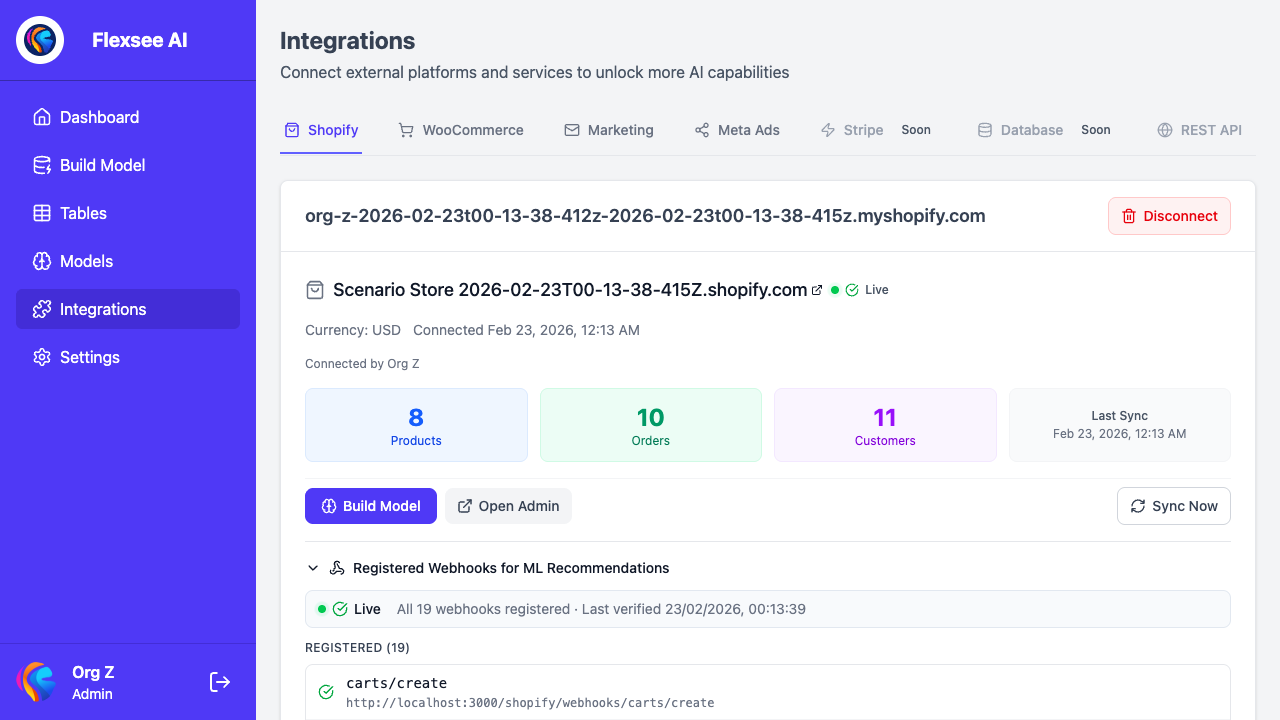Click the Tables icon in the sidebar
The width and height of the screenshot is (1280, 720).
point(41,213)
